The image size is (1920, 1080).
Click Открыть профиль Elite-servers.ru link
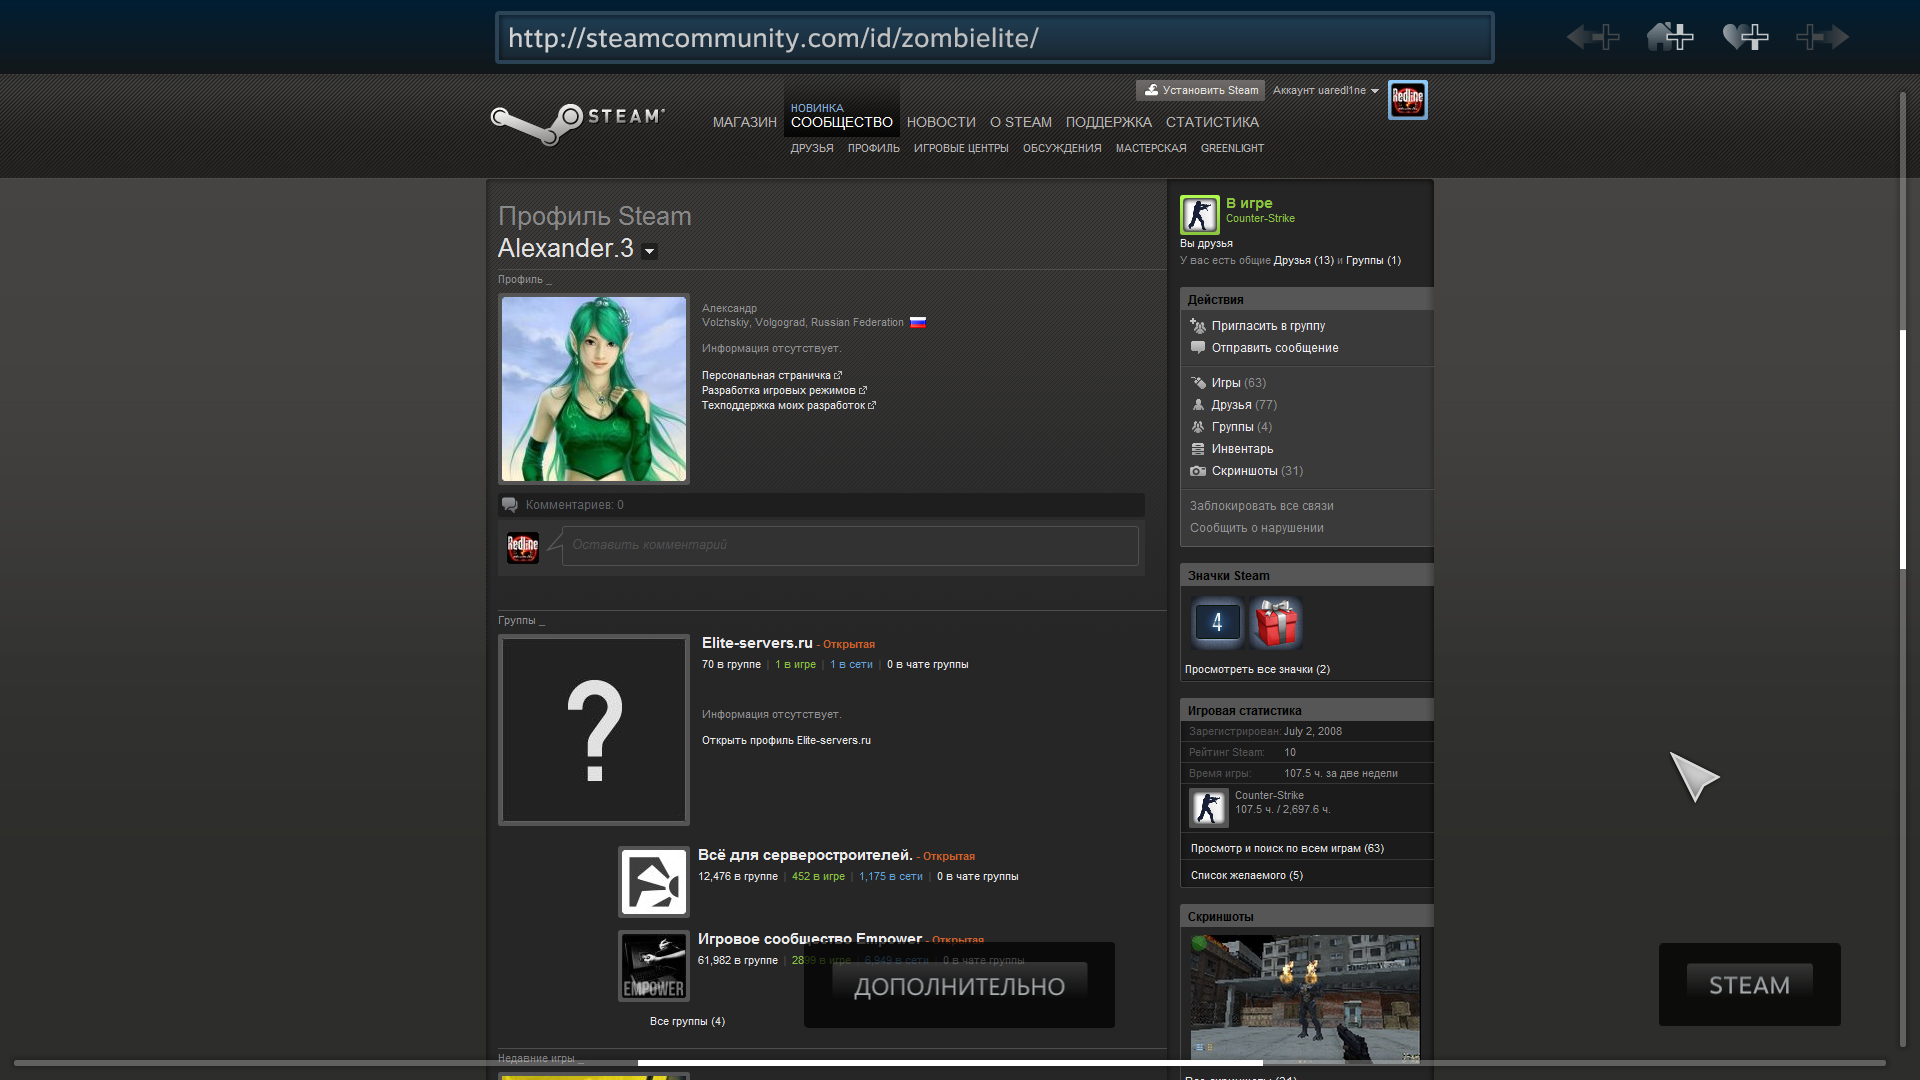click(786, 741)
